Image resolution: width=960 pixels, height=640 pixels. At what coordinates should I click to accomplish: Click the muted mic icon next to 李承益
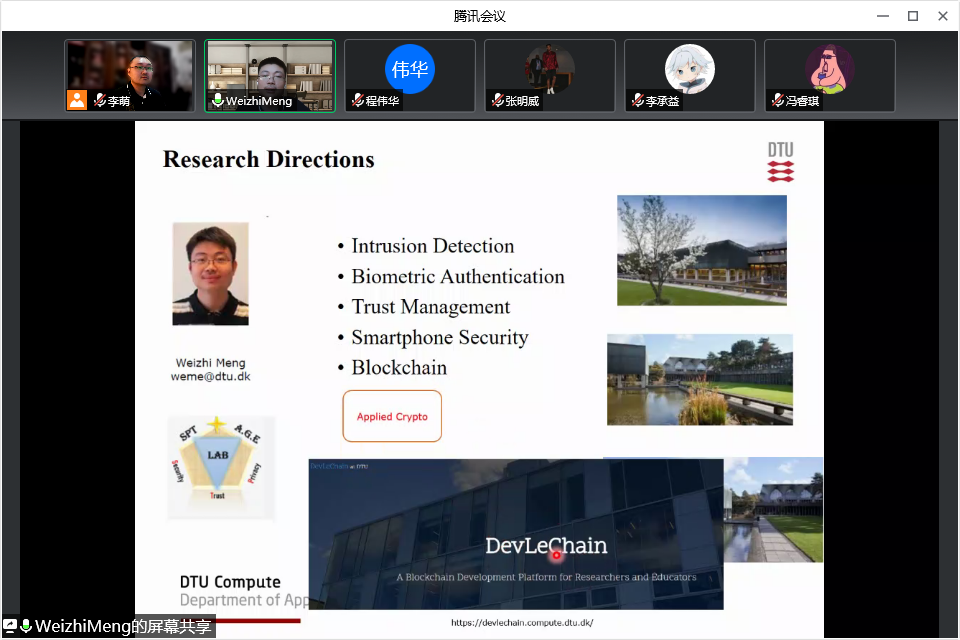click(637, 101)
